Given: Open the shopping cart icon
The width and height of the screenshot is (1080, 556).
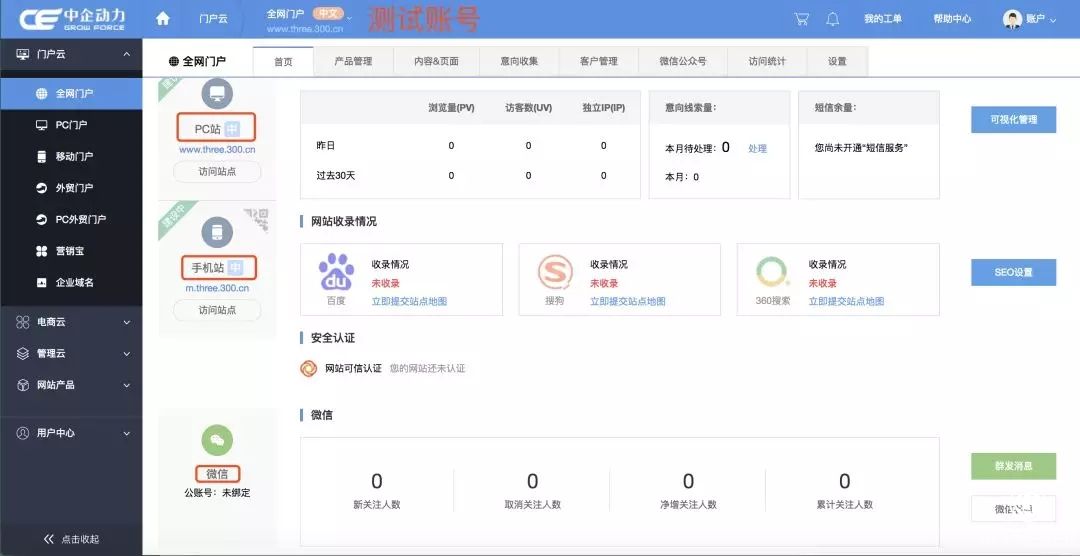Looking at the screenshot, I should pos(801,19).
